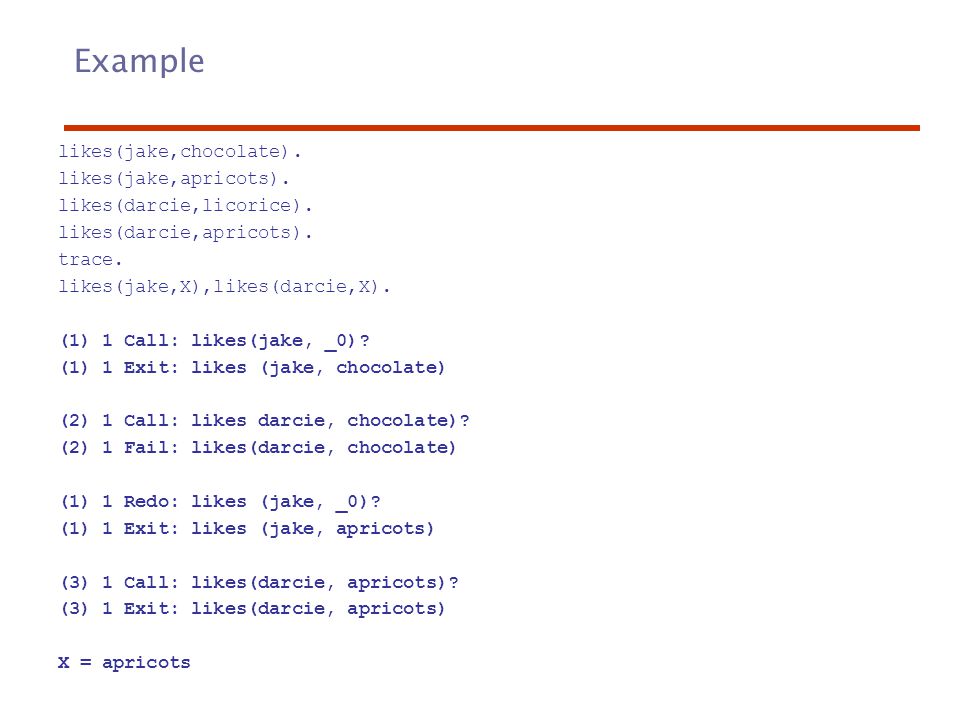Select the likes(jake,apricots) fact line
The width and height of the screenshot is (960, 720).
pos(173,178)
